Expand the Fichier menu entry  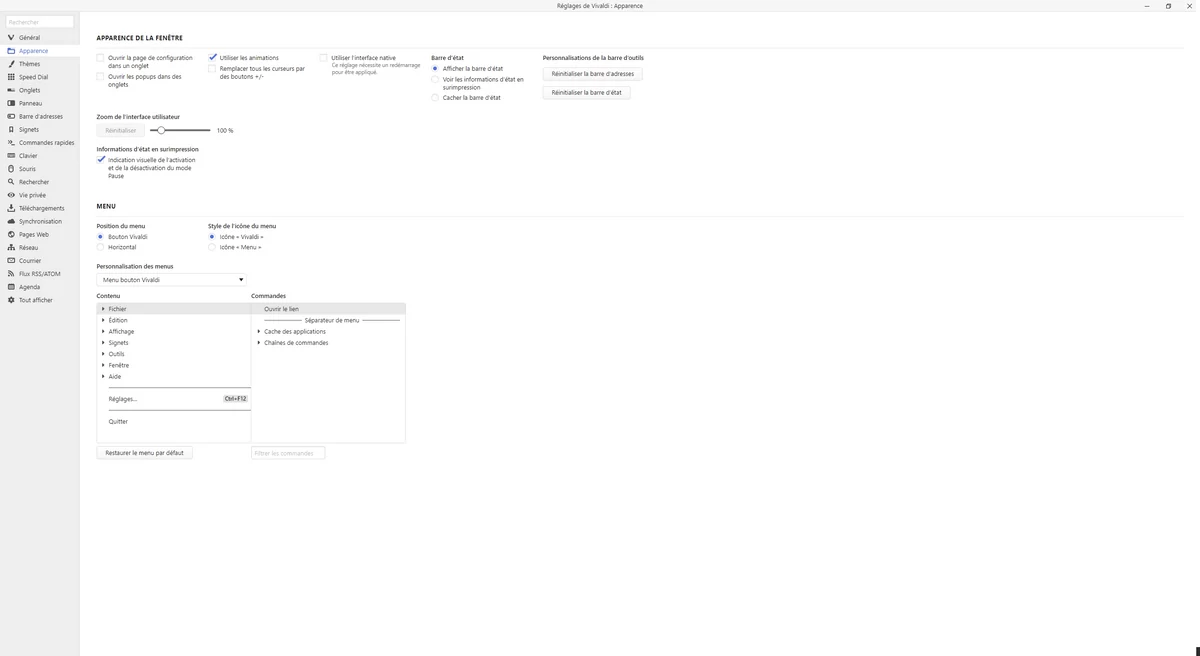(103, 309)
